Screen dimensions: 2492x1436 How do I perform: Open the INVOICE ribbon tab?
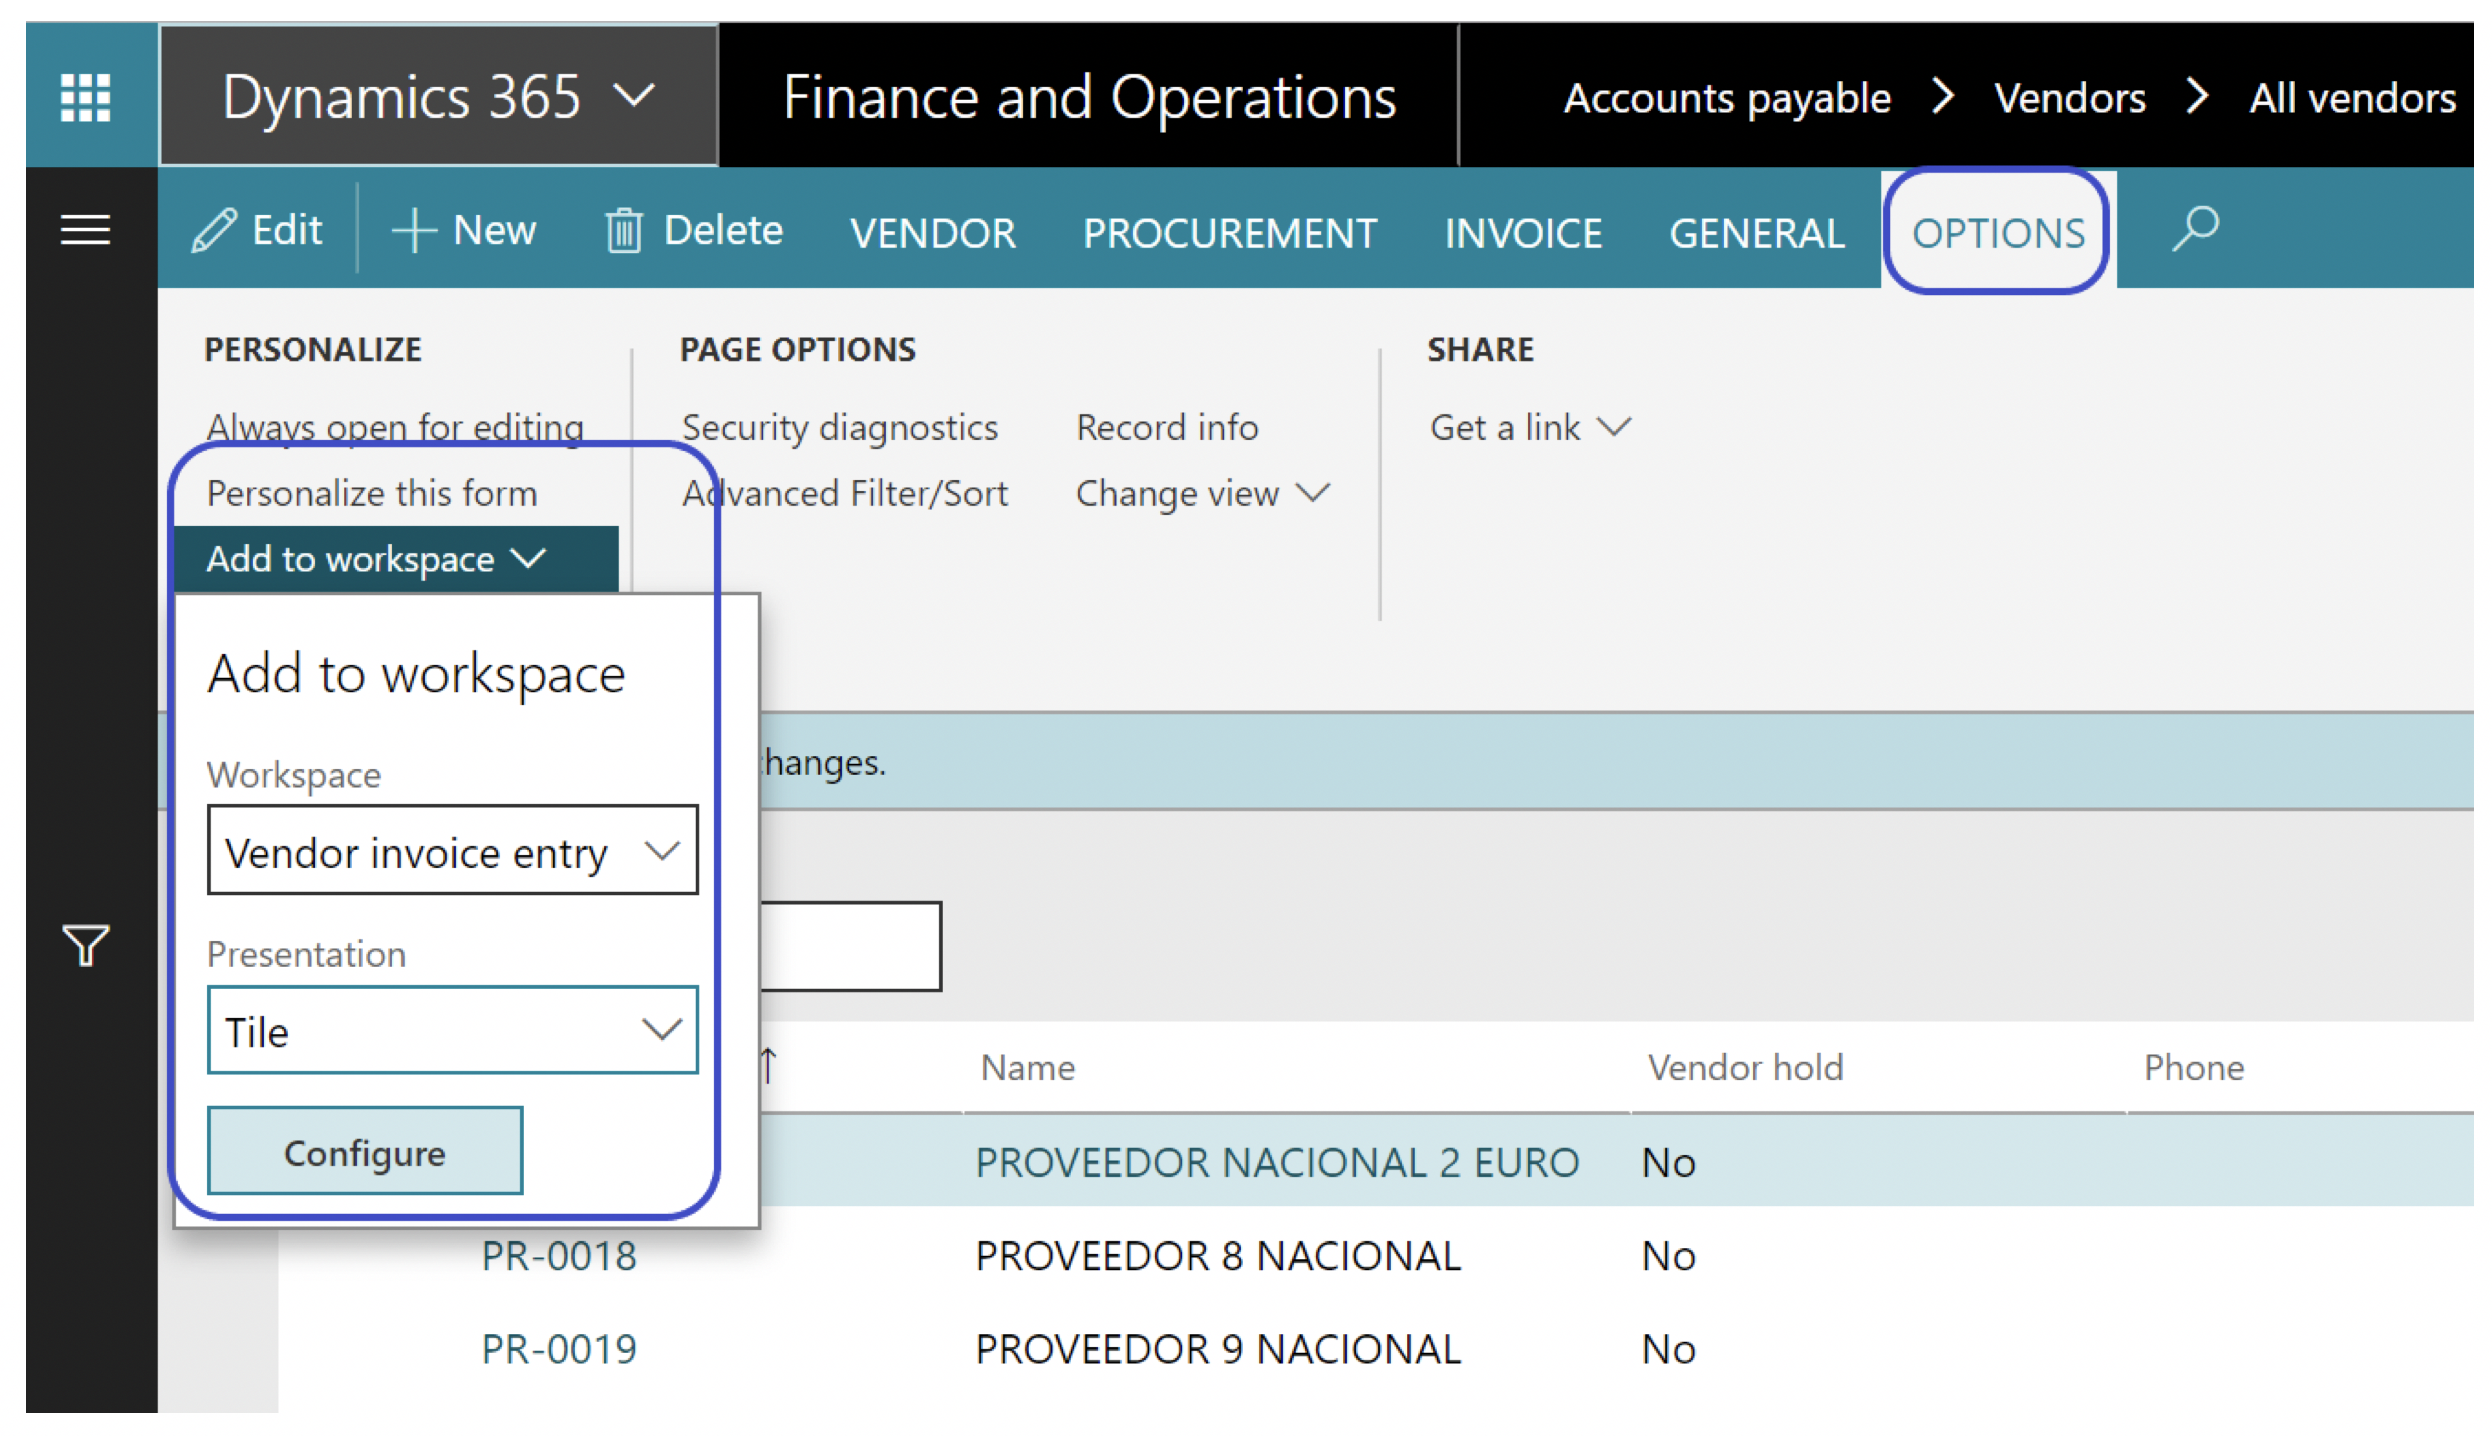pyautogui.click(x=1522, y=233)
